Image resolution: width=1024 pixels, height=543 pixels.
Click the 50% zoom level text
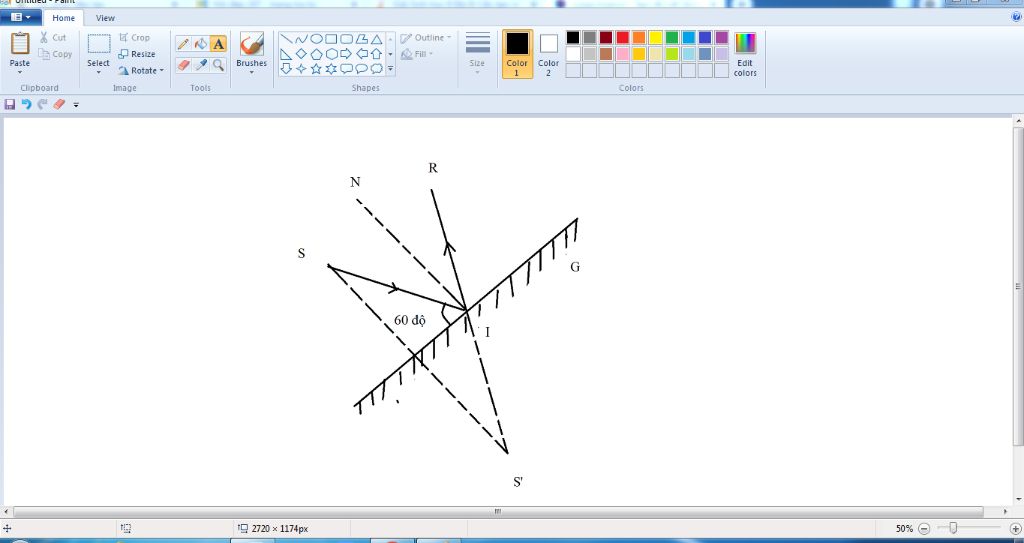coord(904,529)
